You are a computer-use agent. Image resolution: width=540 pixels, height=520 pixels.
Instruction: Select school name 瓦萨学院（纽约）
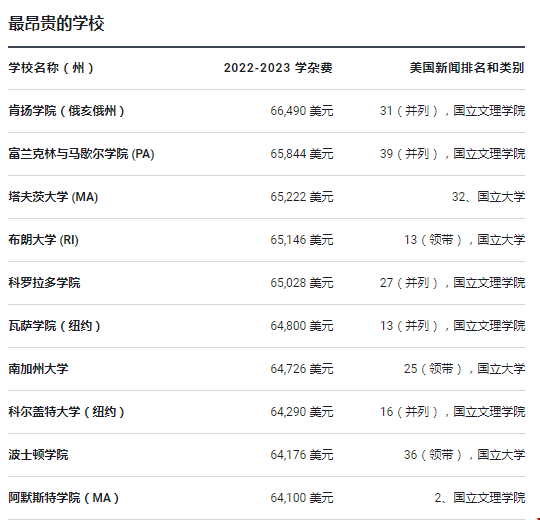54,326
